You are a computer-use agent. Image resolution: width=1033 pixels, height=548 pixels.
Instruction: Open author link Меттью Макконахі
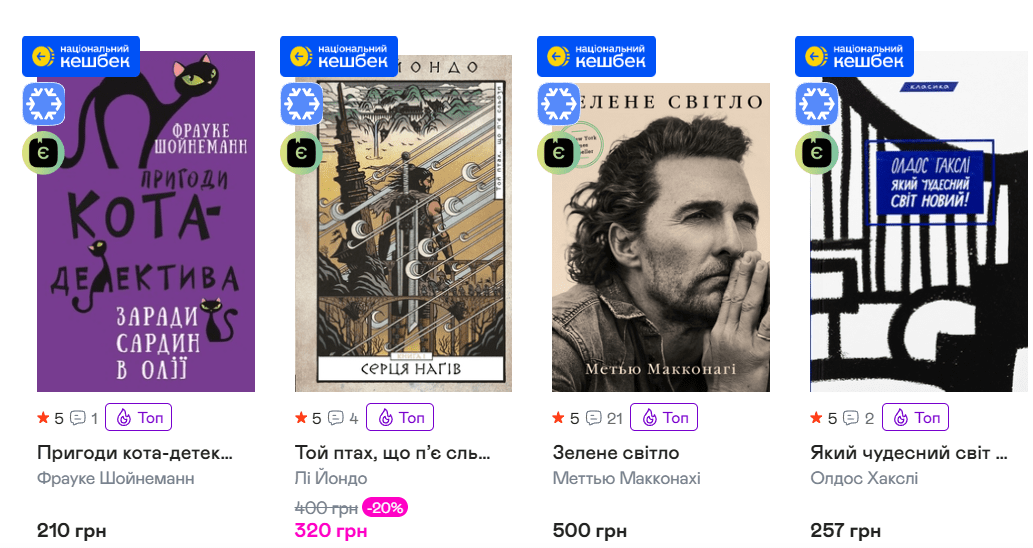pos(626,478)
